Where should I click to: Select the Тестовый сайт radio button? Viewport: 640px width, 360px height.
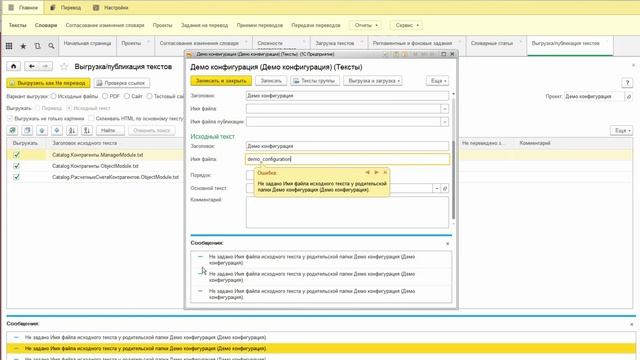149,96
